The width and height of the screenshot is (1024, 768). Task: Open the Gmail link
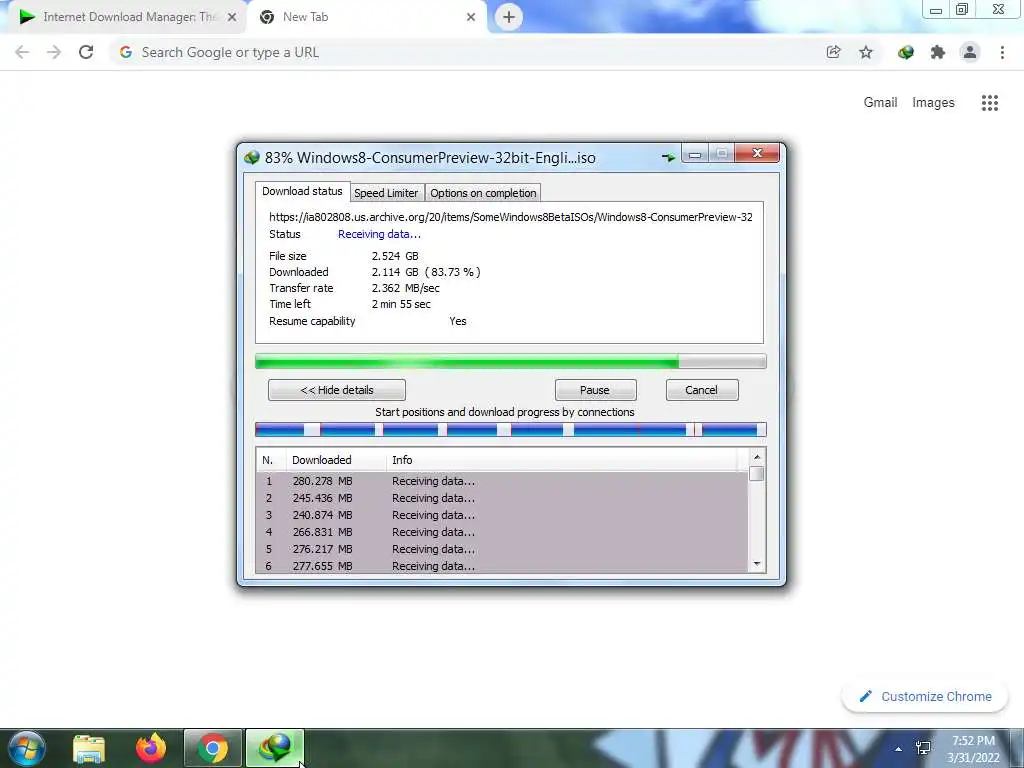click(x=880, y=103)
